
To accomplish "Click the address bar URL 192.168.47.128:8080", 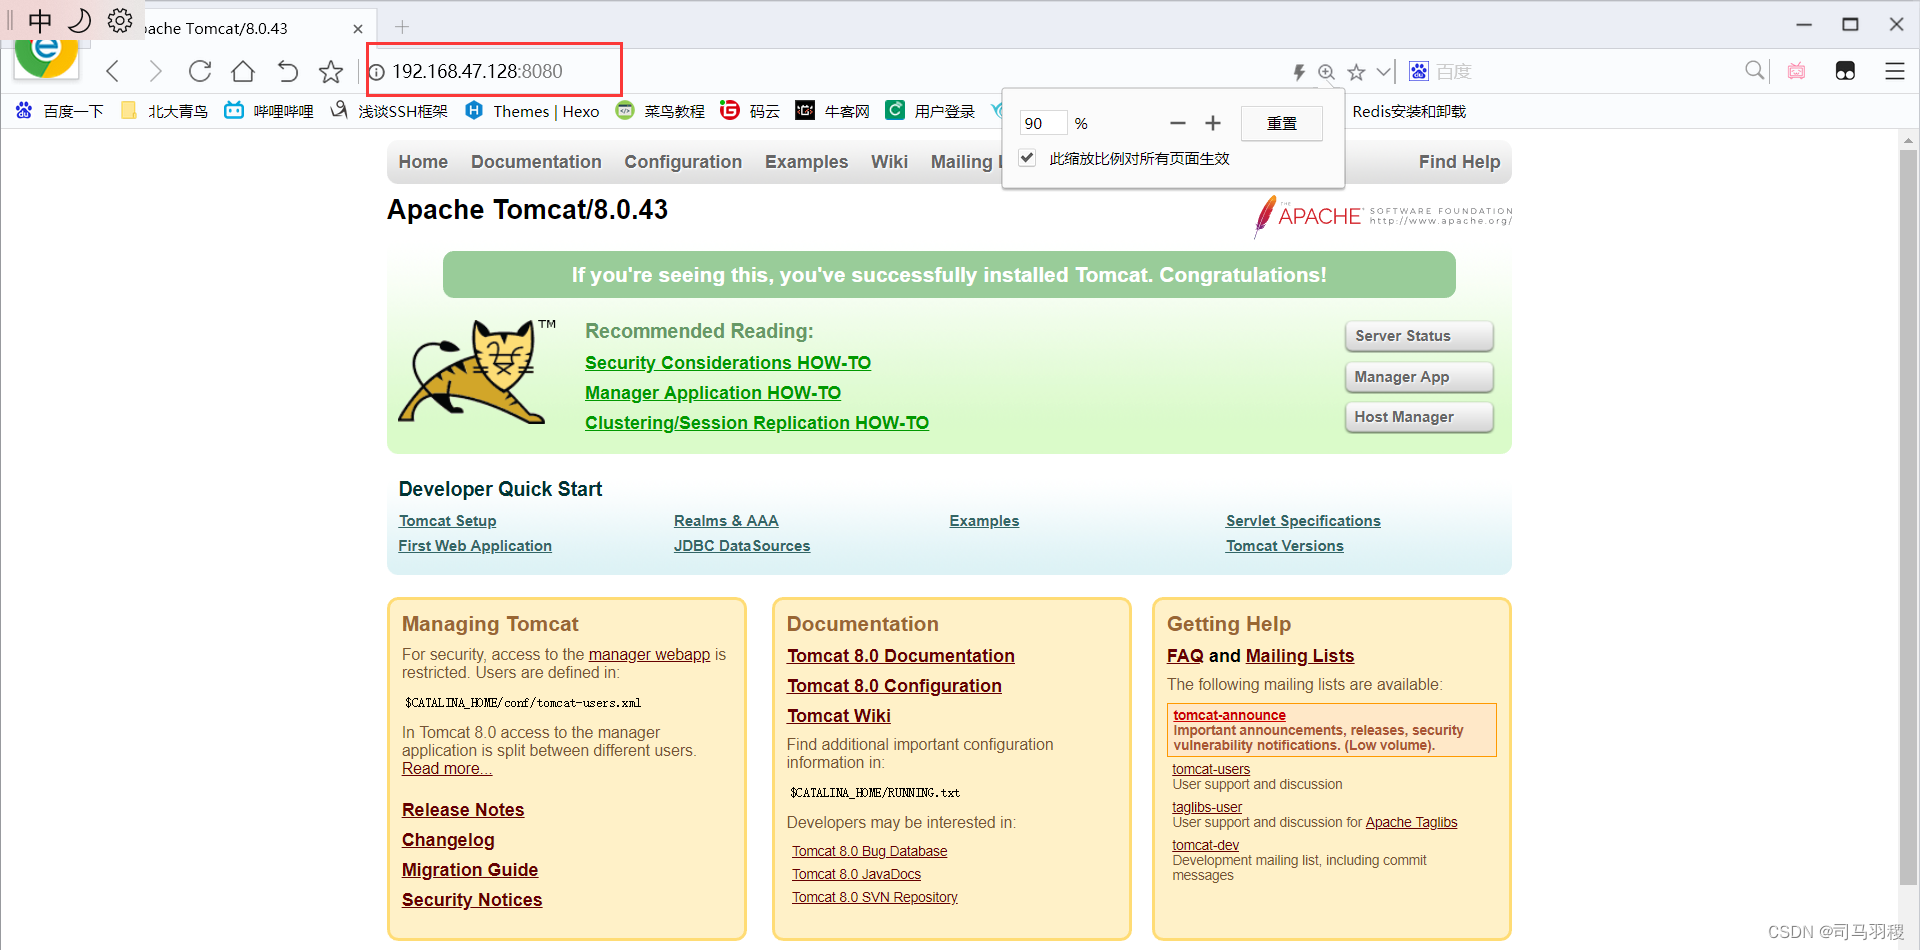I will click(477, 71).
